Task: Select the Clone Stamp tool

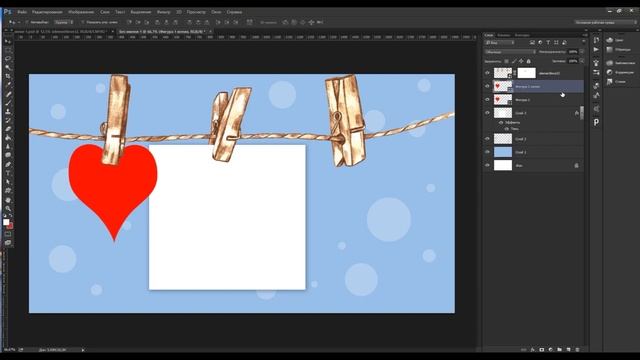Action: pyautogui.click(x=8, y=111)
